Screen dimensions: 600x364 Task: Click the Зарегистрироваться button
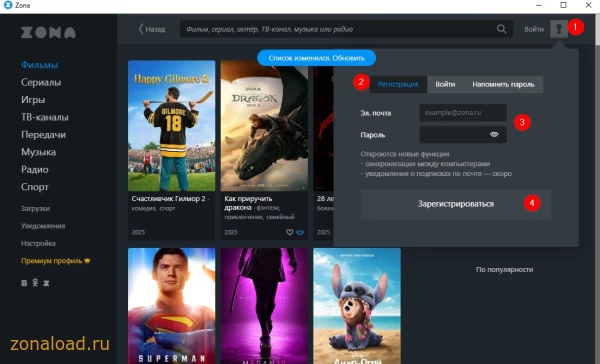click(456, 204)
